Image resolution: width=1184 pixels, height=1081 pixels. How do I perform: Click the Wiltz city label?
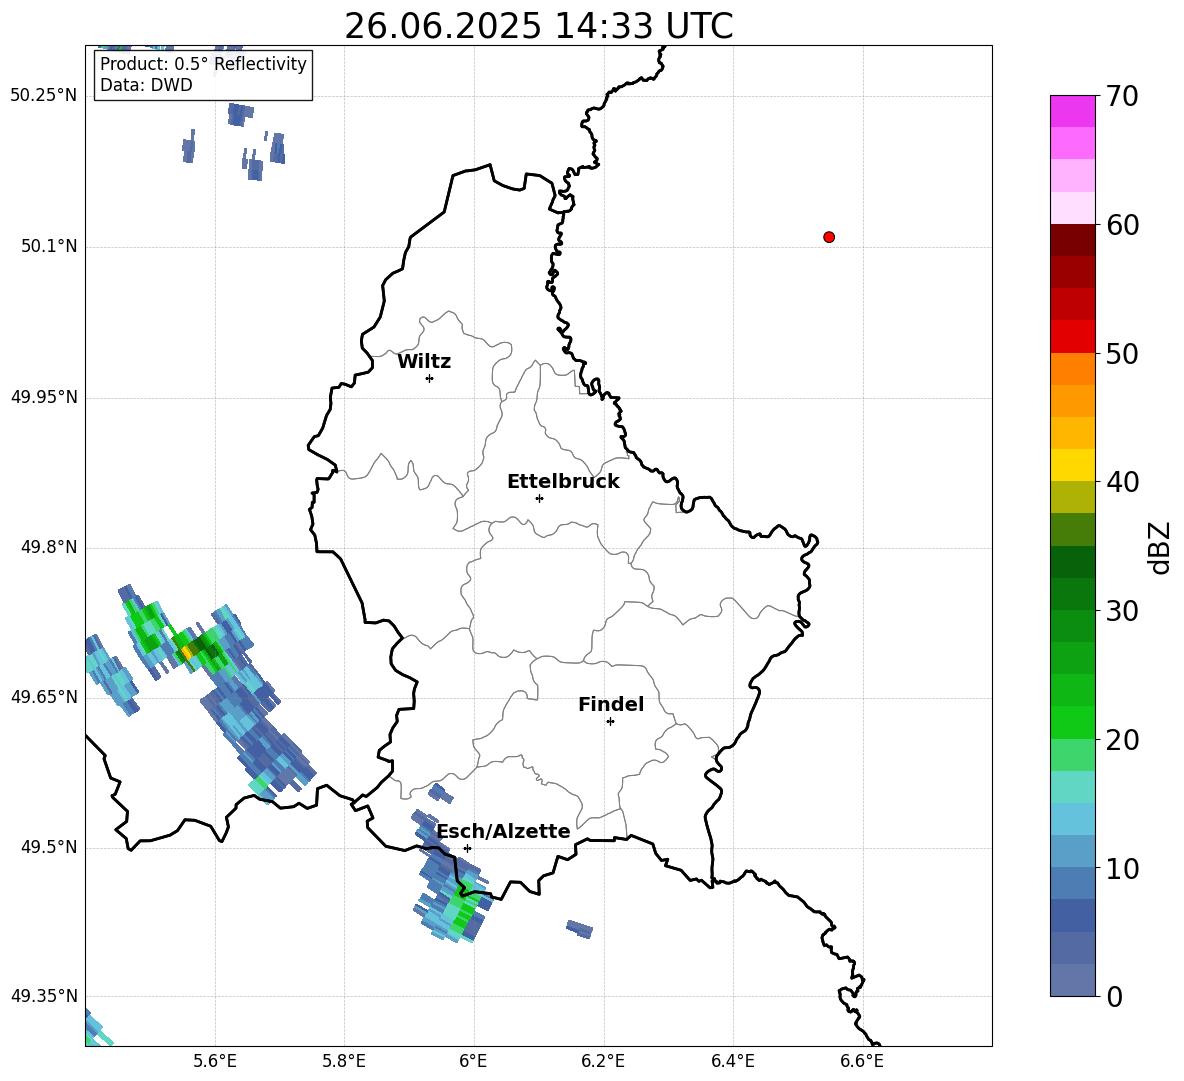[x=424, y=362]
